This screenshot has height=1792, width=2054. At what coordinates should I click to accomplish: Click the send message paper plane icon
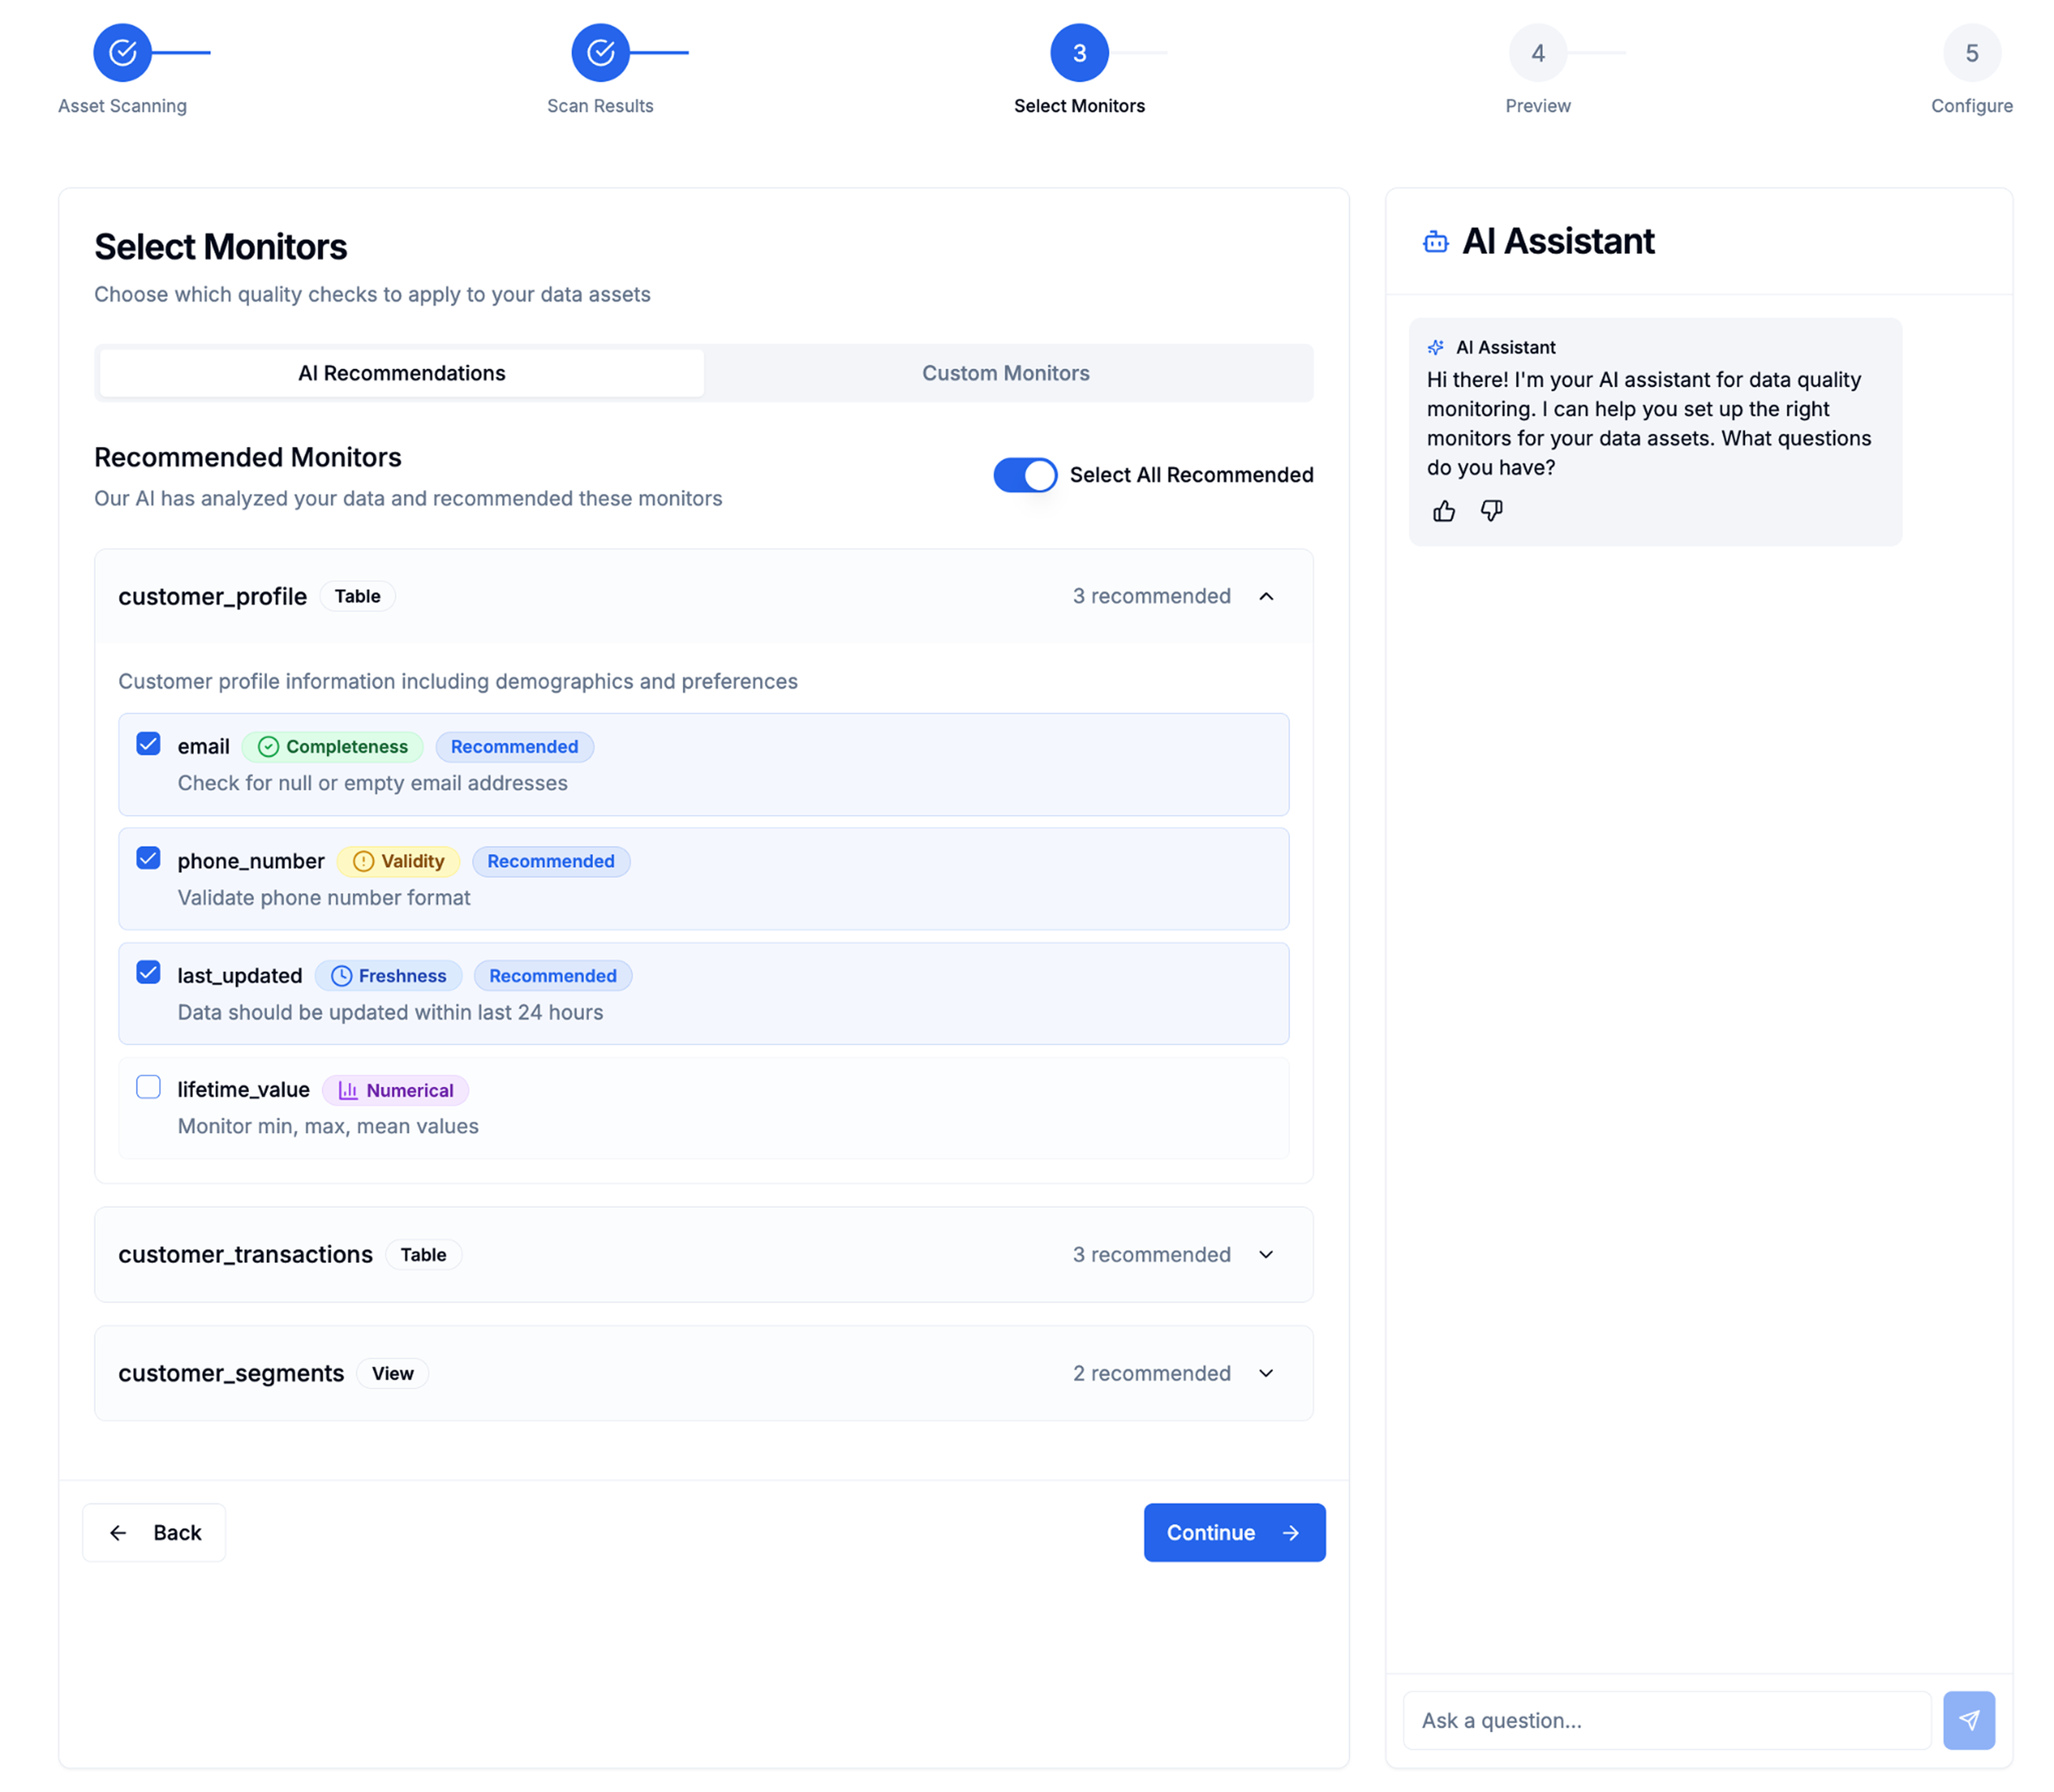coord(1968,1720)
